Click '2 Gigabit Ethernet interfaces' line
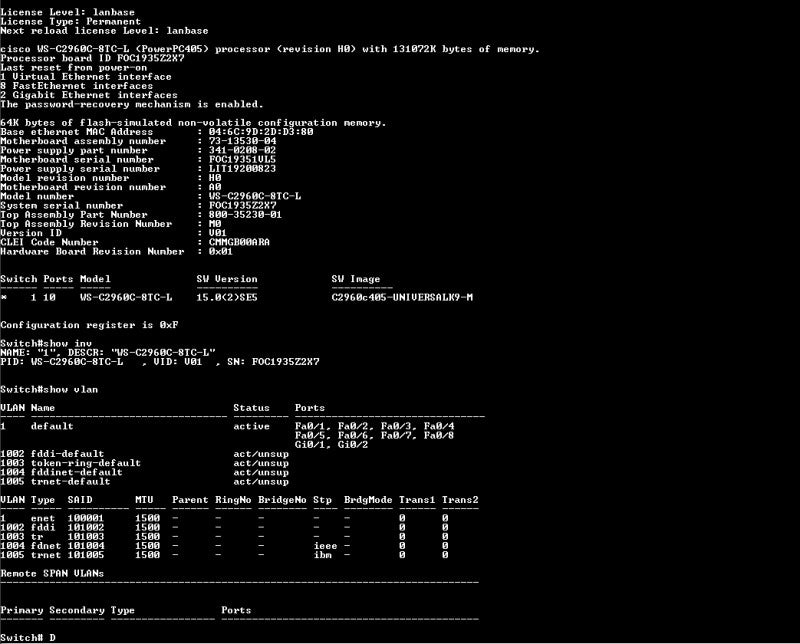The width and height of the screenshot is (800, 644). pyautogui.click(x=89, y=95)
